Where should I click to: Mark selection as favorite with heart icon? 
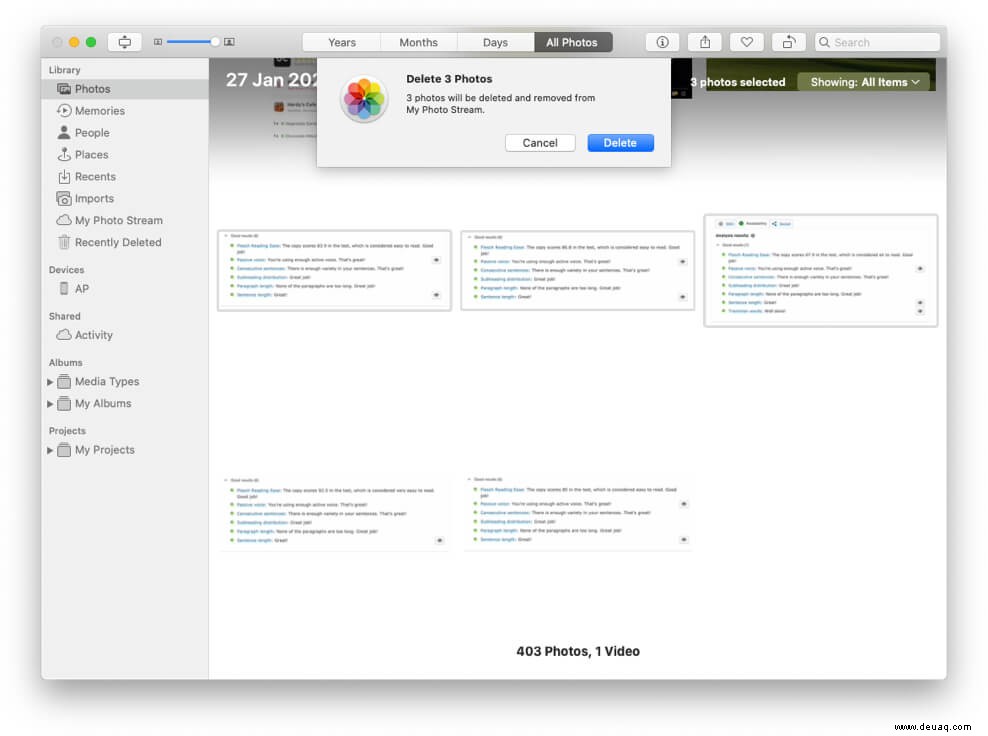tap(747, 42)
